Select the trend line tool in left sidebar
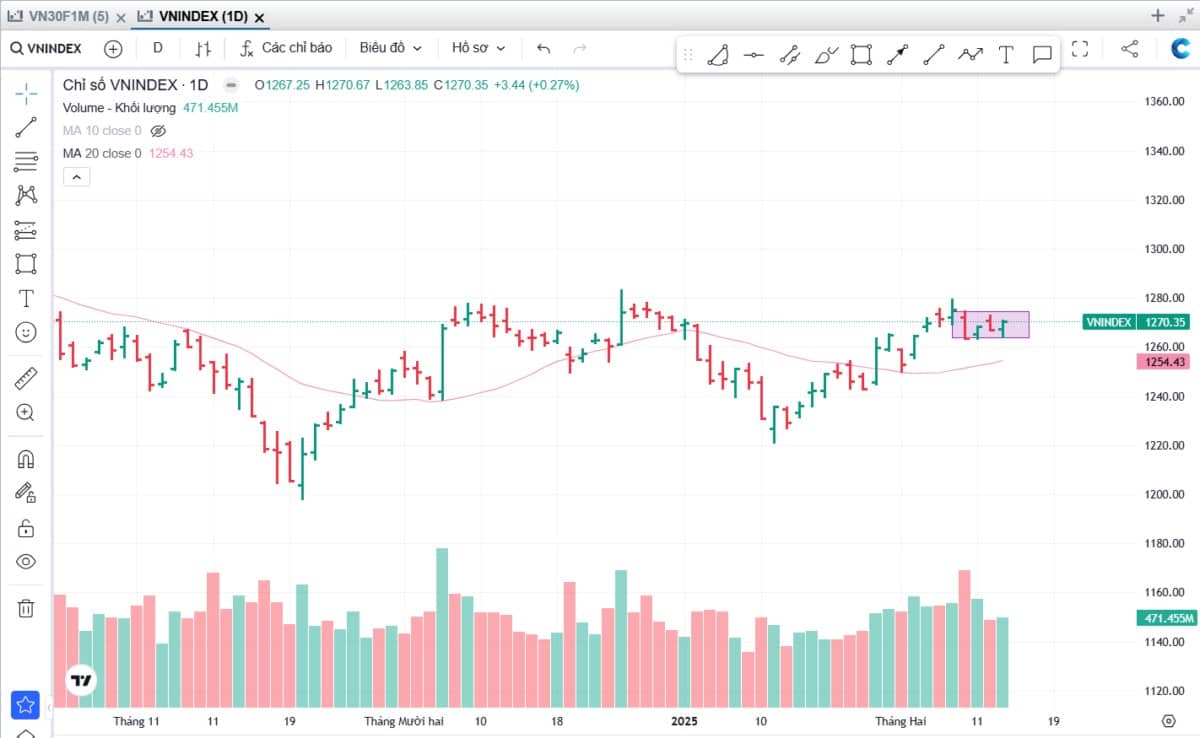1200x738 pixels. coord(26,127)
